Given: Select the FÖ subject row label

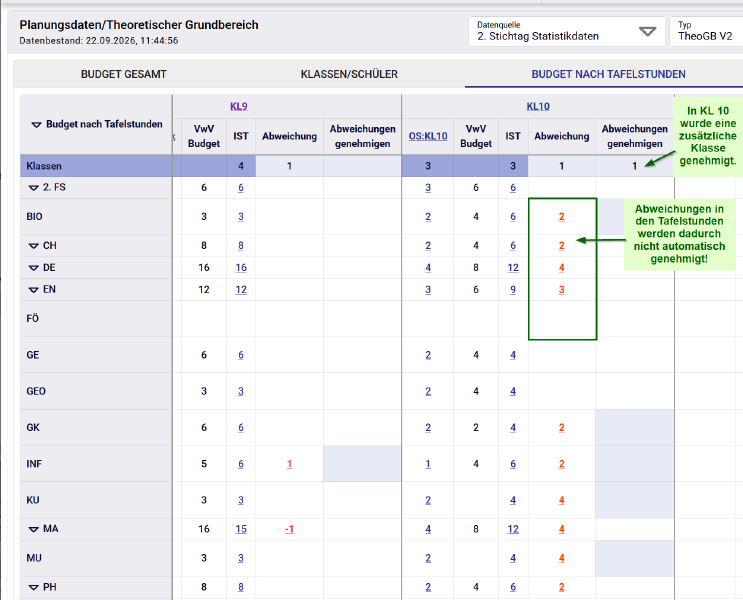Looking at the screenshot, I should pyautogui.click(x=32, y=318).
